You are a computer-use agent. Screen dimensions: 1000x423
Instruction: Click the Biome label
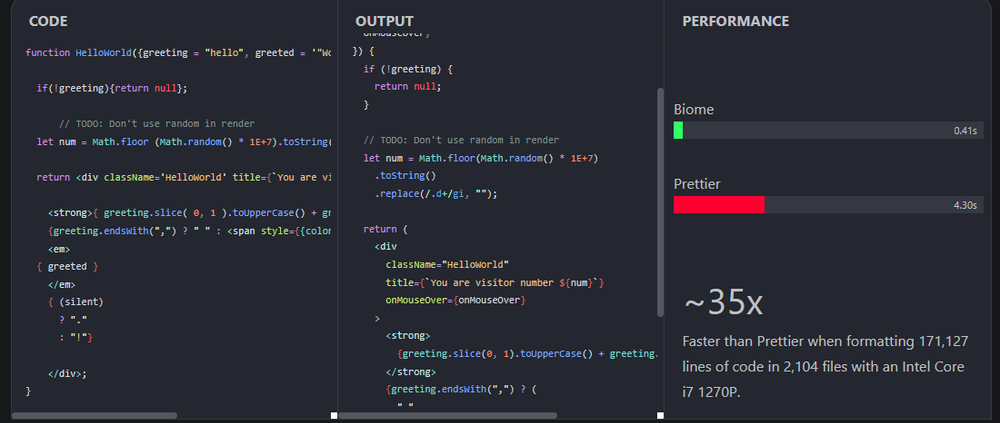[x=693, y=110]
